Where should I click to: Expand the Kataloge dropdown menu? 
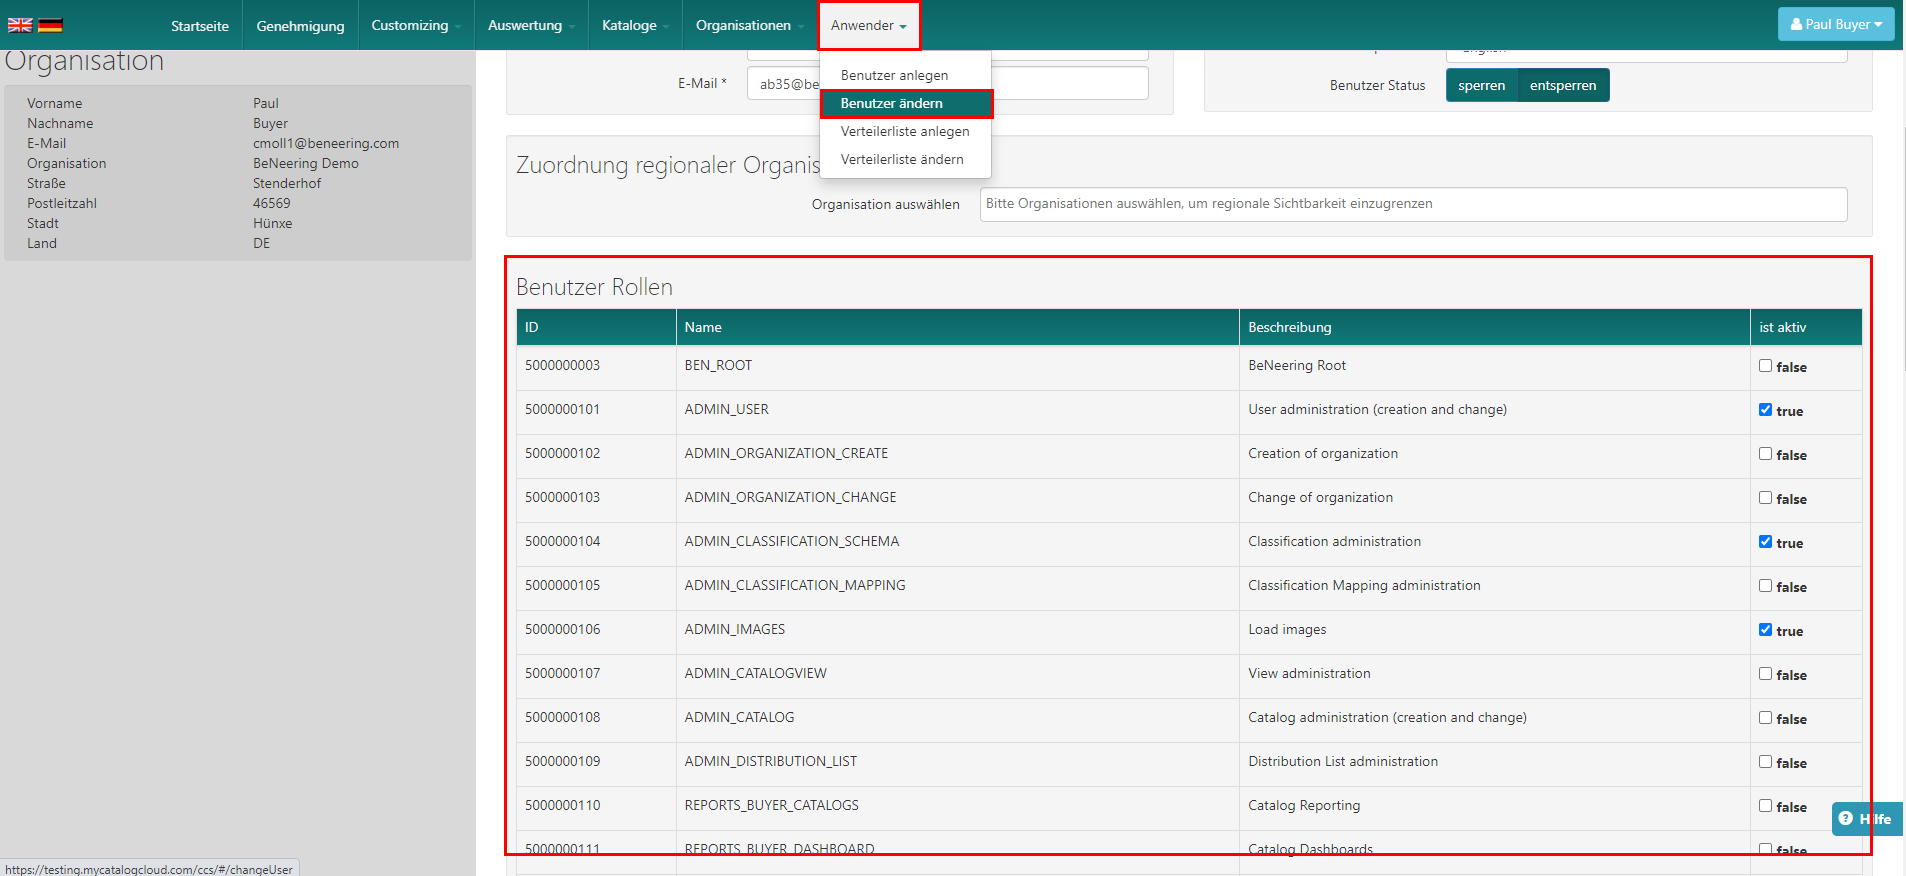(x=634, y=25)
